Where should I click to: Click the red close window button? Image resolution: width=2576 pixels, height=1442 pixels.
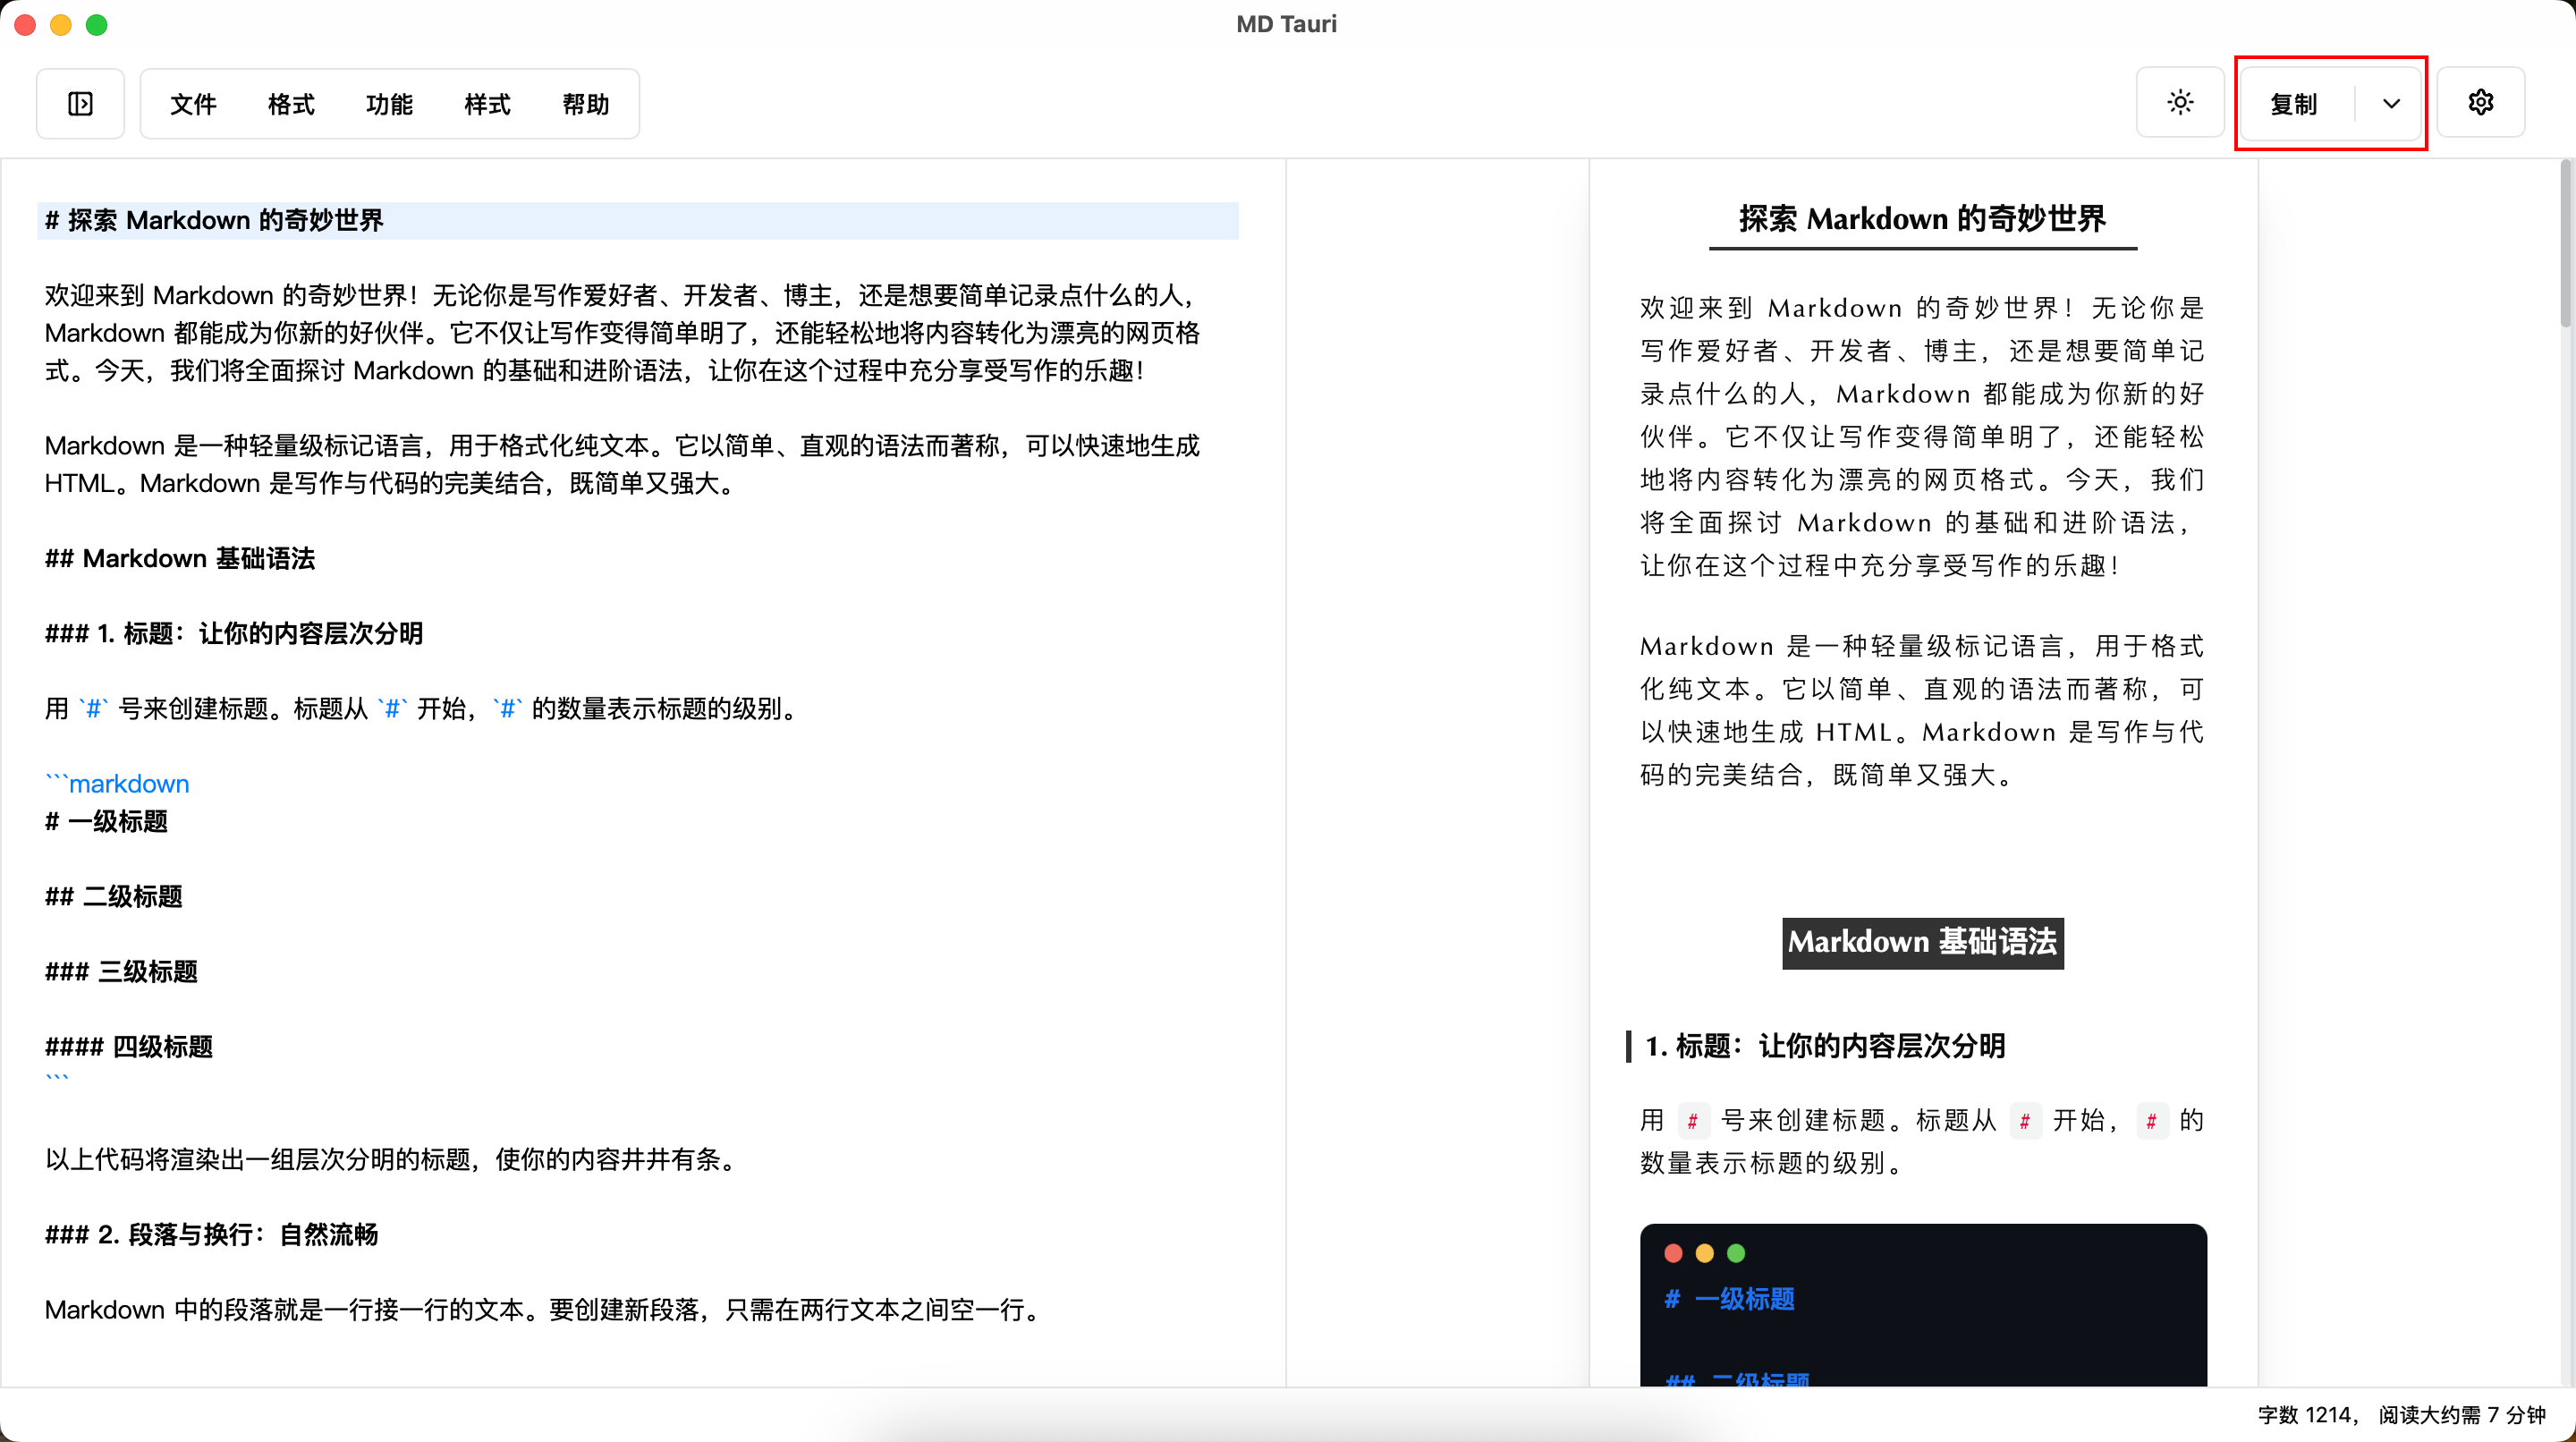click(26, 25)
